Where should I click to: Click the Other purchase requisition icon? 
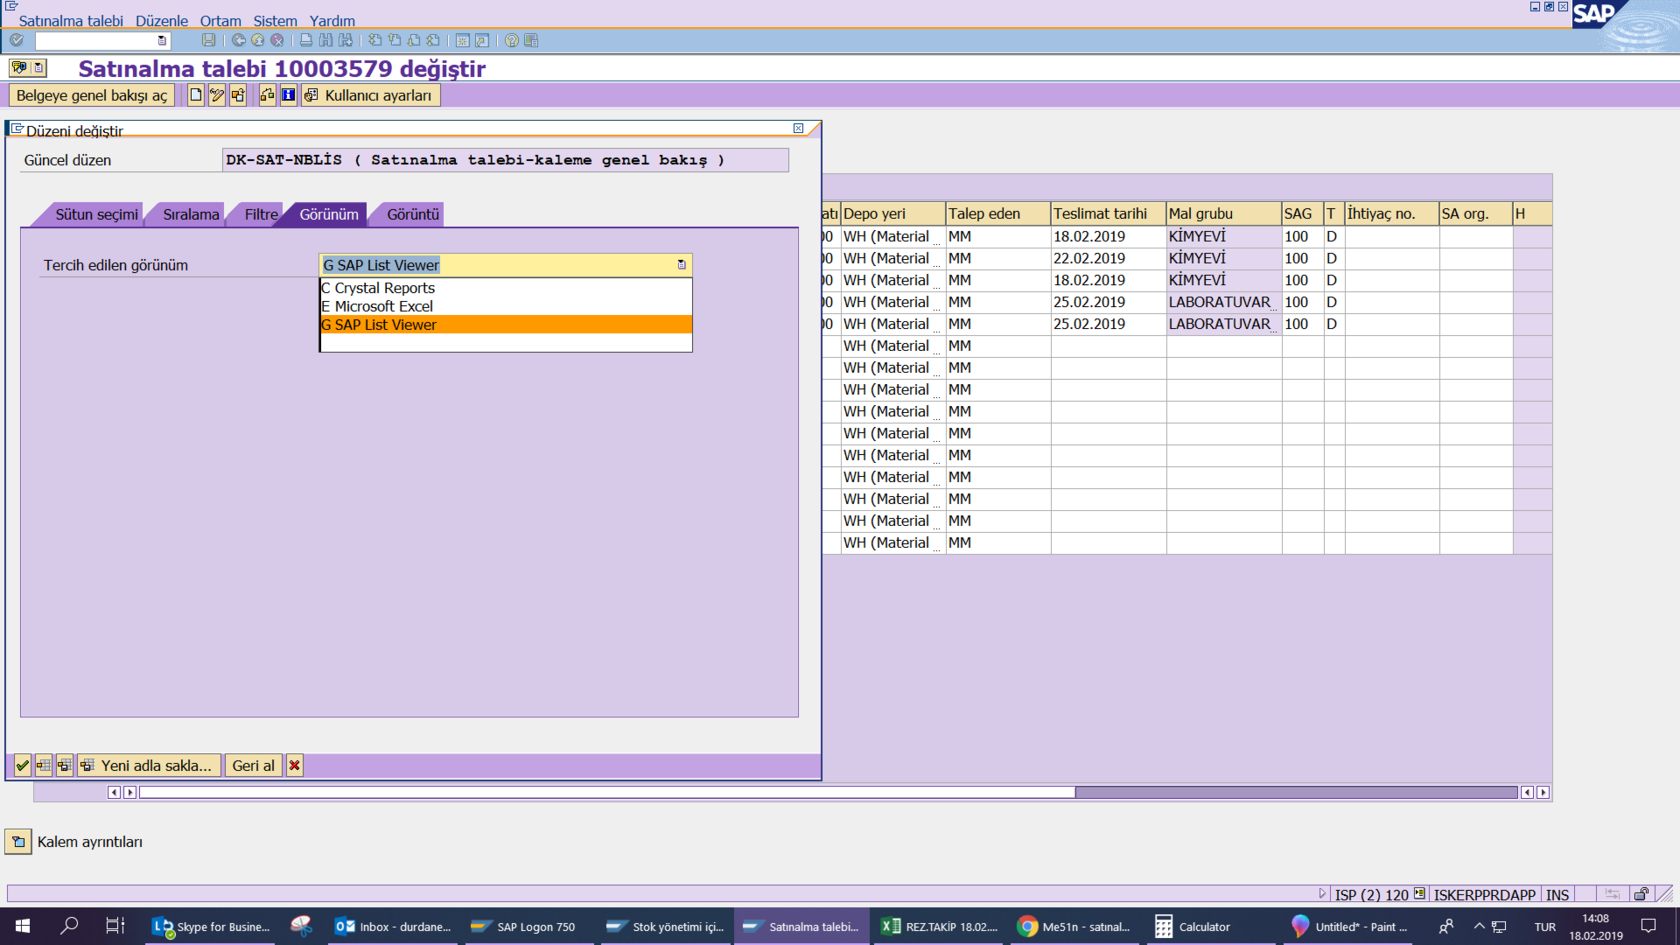(x=238, y=95)
